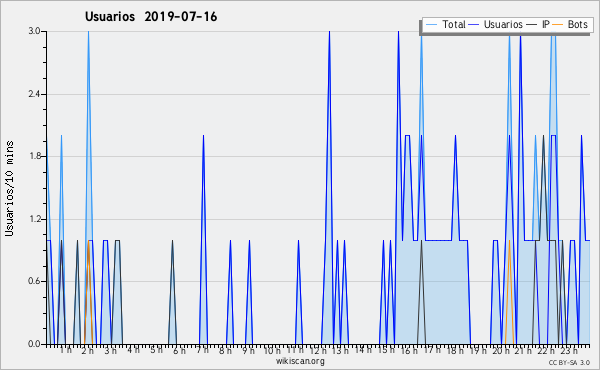Viewport: 600px width, 370px height.
Task: Click the dark blue Usuarios legend line
Action: click(474, 25)
